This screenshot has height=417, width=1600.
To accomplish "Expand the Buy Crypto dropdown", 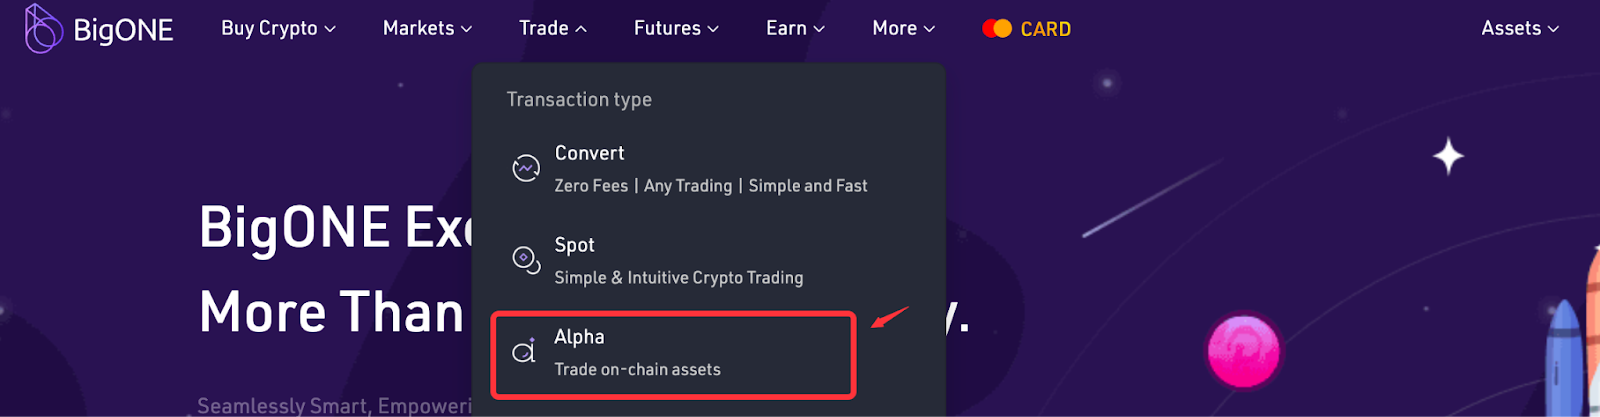I will (278, 29).
